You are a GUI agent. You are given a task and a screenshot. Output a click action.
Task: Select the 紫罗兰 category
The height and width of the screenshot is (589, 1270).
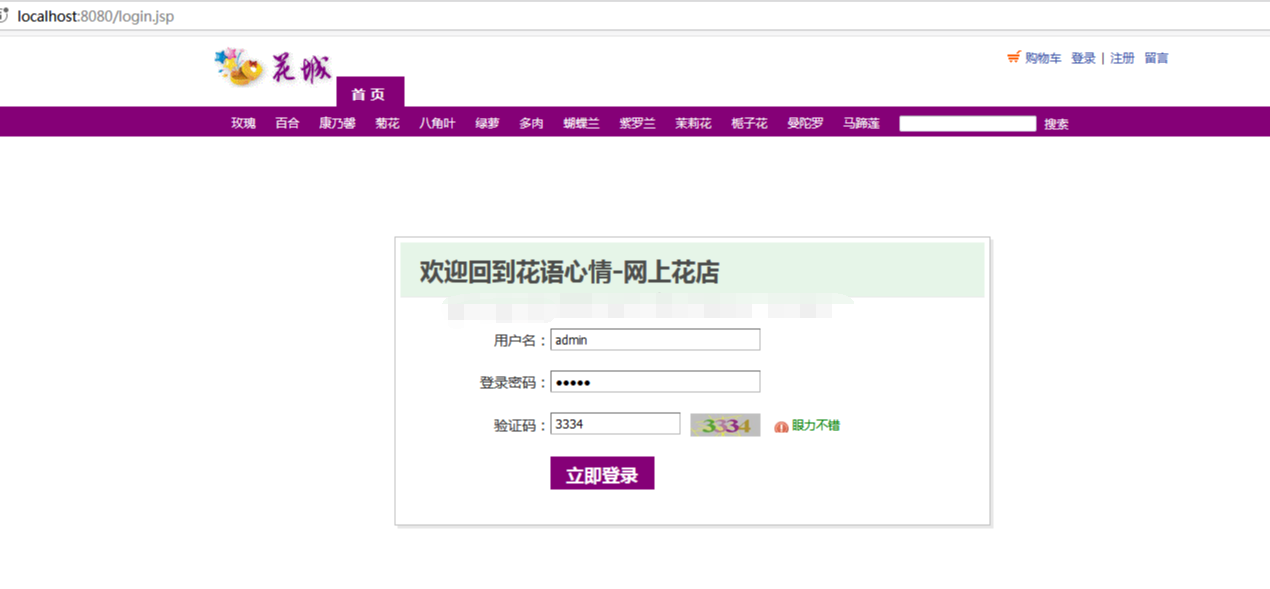click(x=637, y=124)
